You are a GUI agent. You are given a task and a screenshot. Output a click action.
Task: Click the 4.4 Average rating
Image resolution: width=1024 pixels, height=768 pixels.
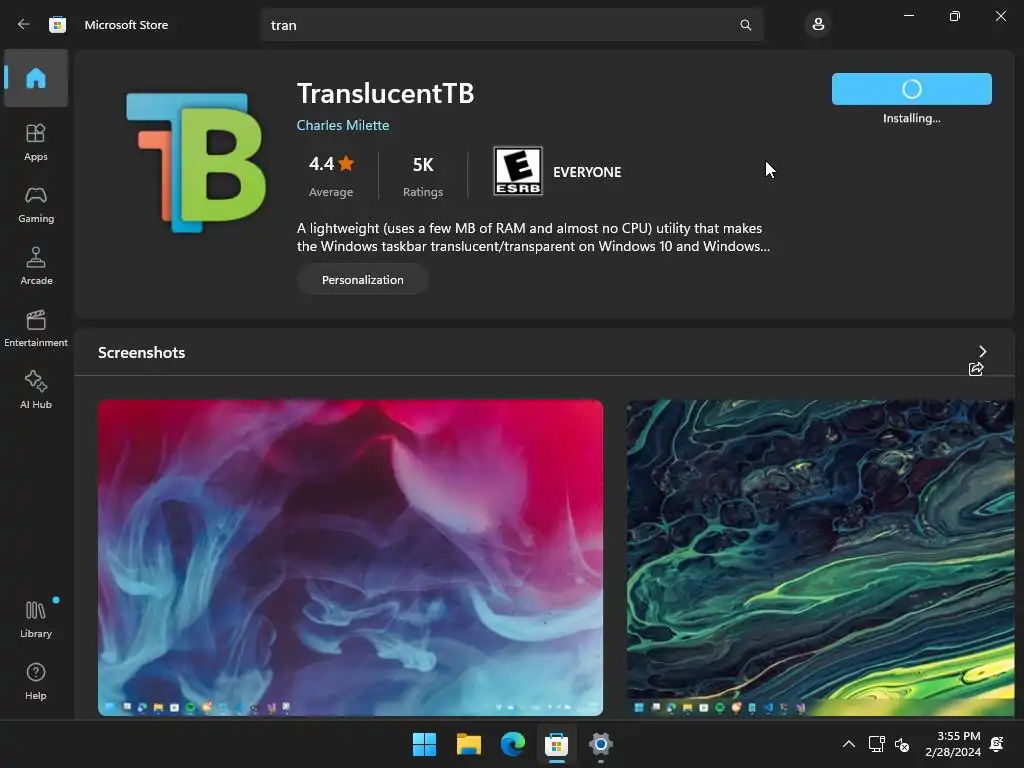tap(331, 176)
